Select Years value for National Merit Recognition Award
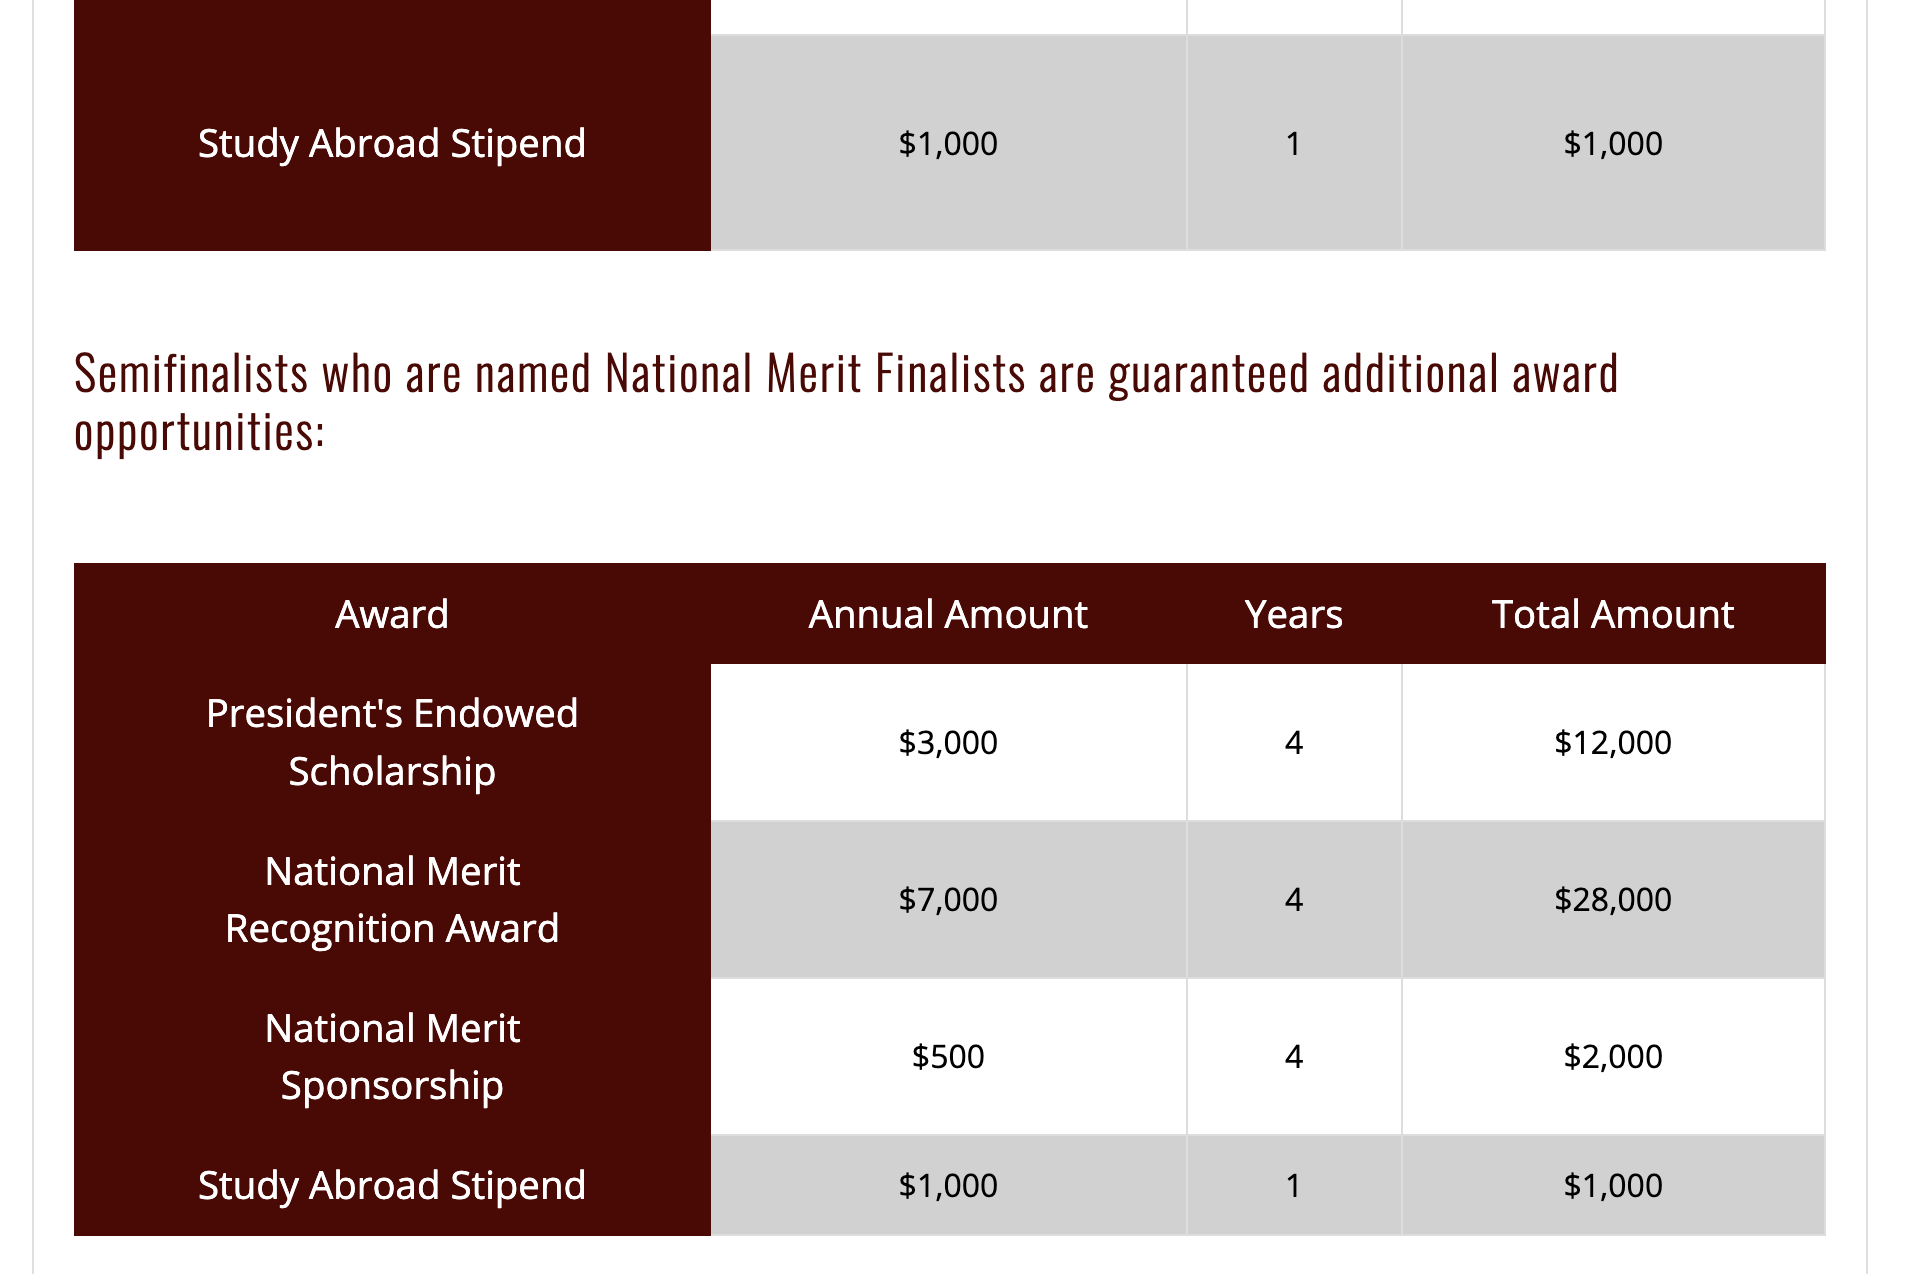This screenshot has width=1912, height=1274. [1293, 899]
